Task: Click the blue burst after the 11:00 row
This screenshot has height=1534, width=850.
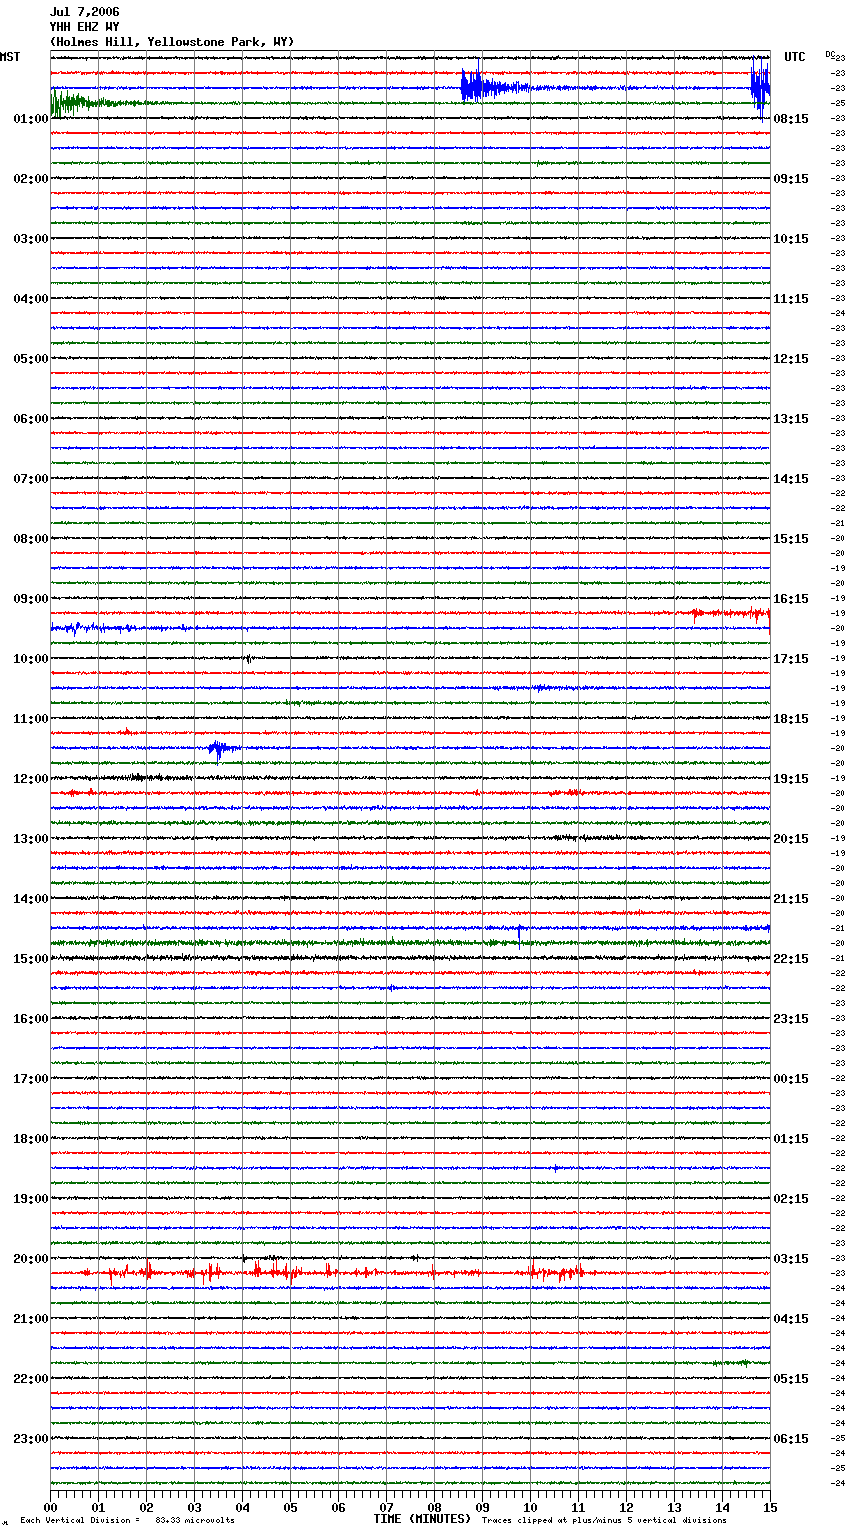Action: click(x=222, y=748)
